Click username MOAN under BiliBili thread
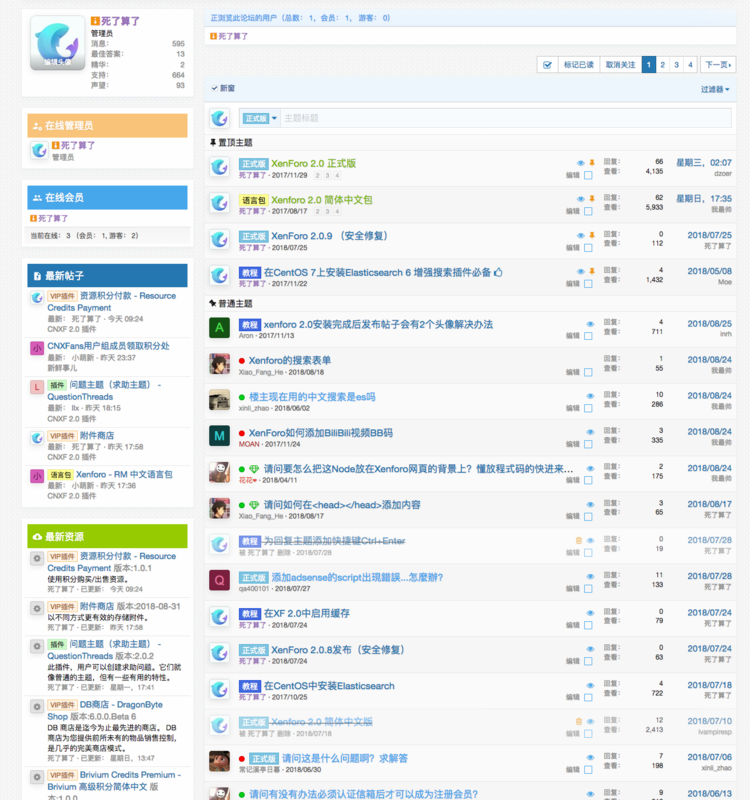This screenshot has width=750, height=800. (x=249, y=444)
